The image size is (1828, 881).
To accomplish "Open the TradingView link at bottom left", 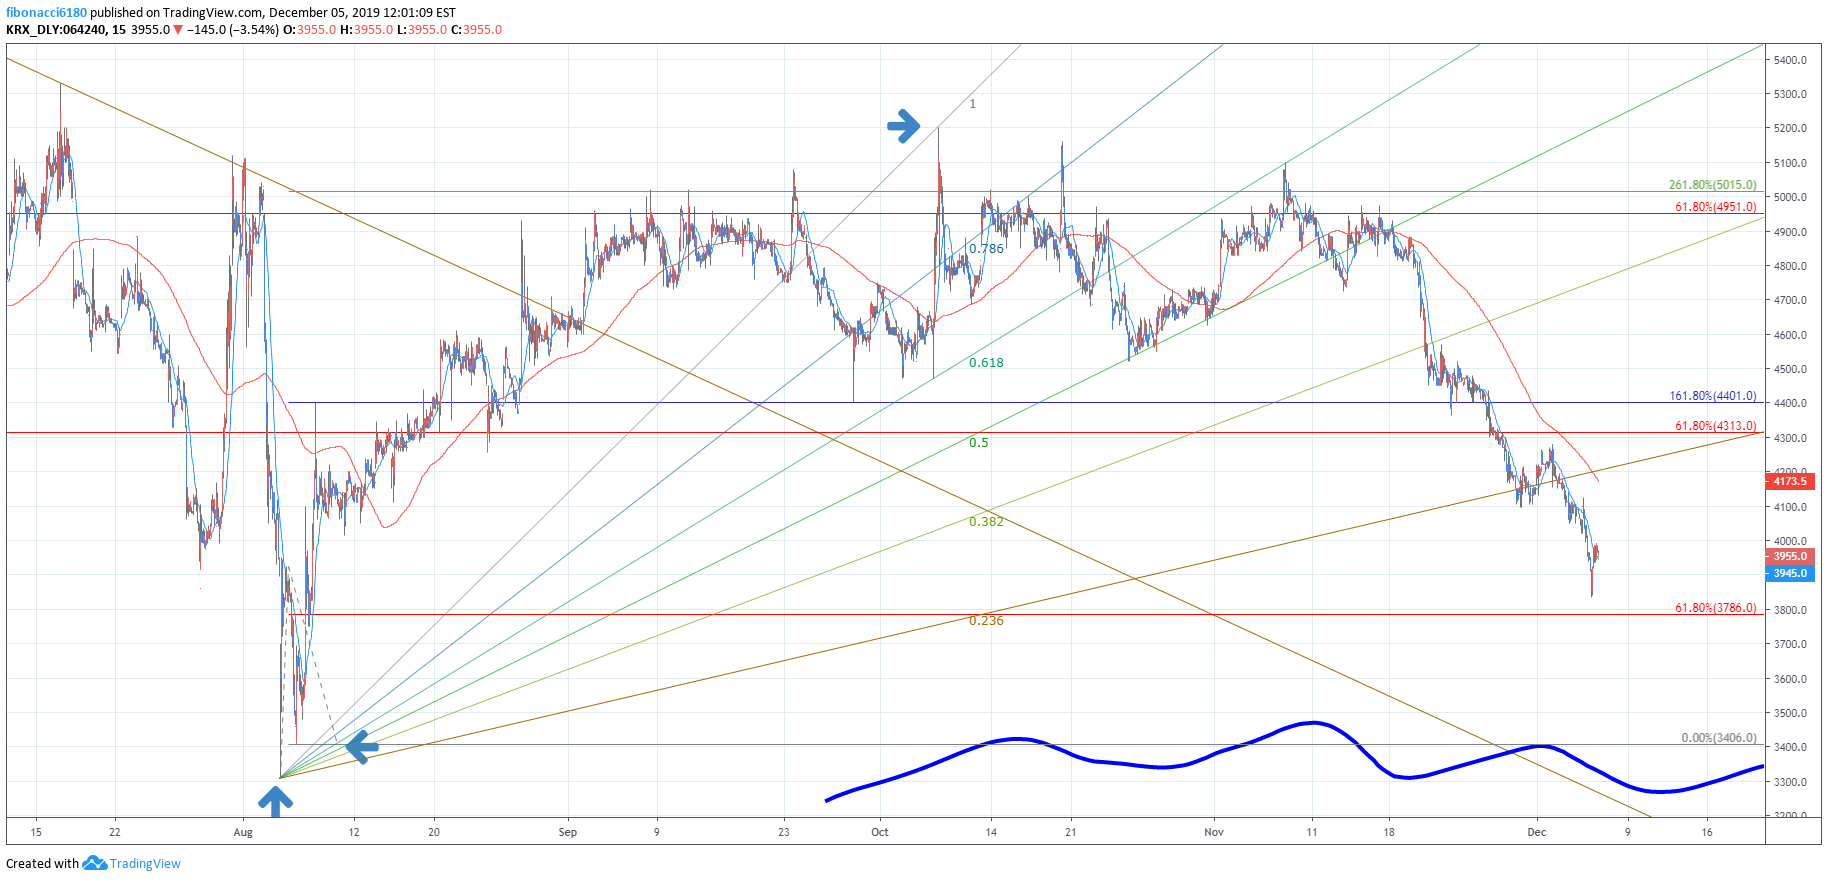I will [145, 864].
